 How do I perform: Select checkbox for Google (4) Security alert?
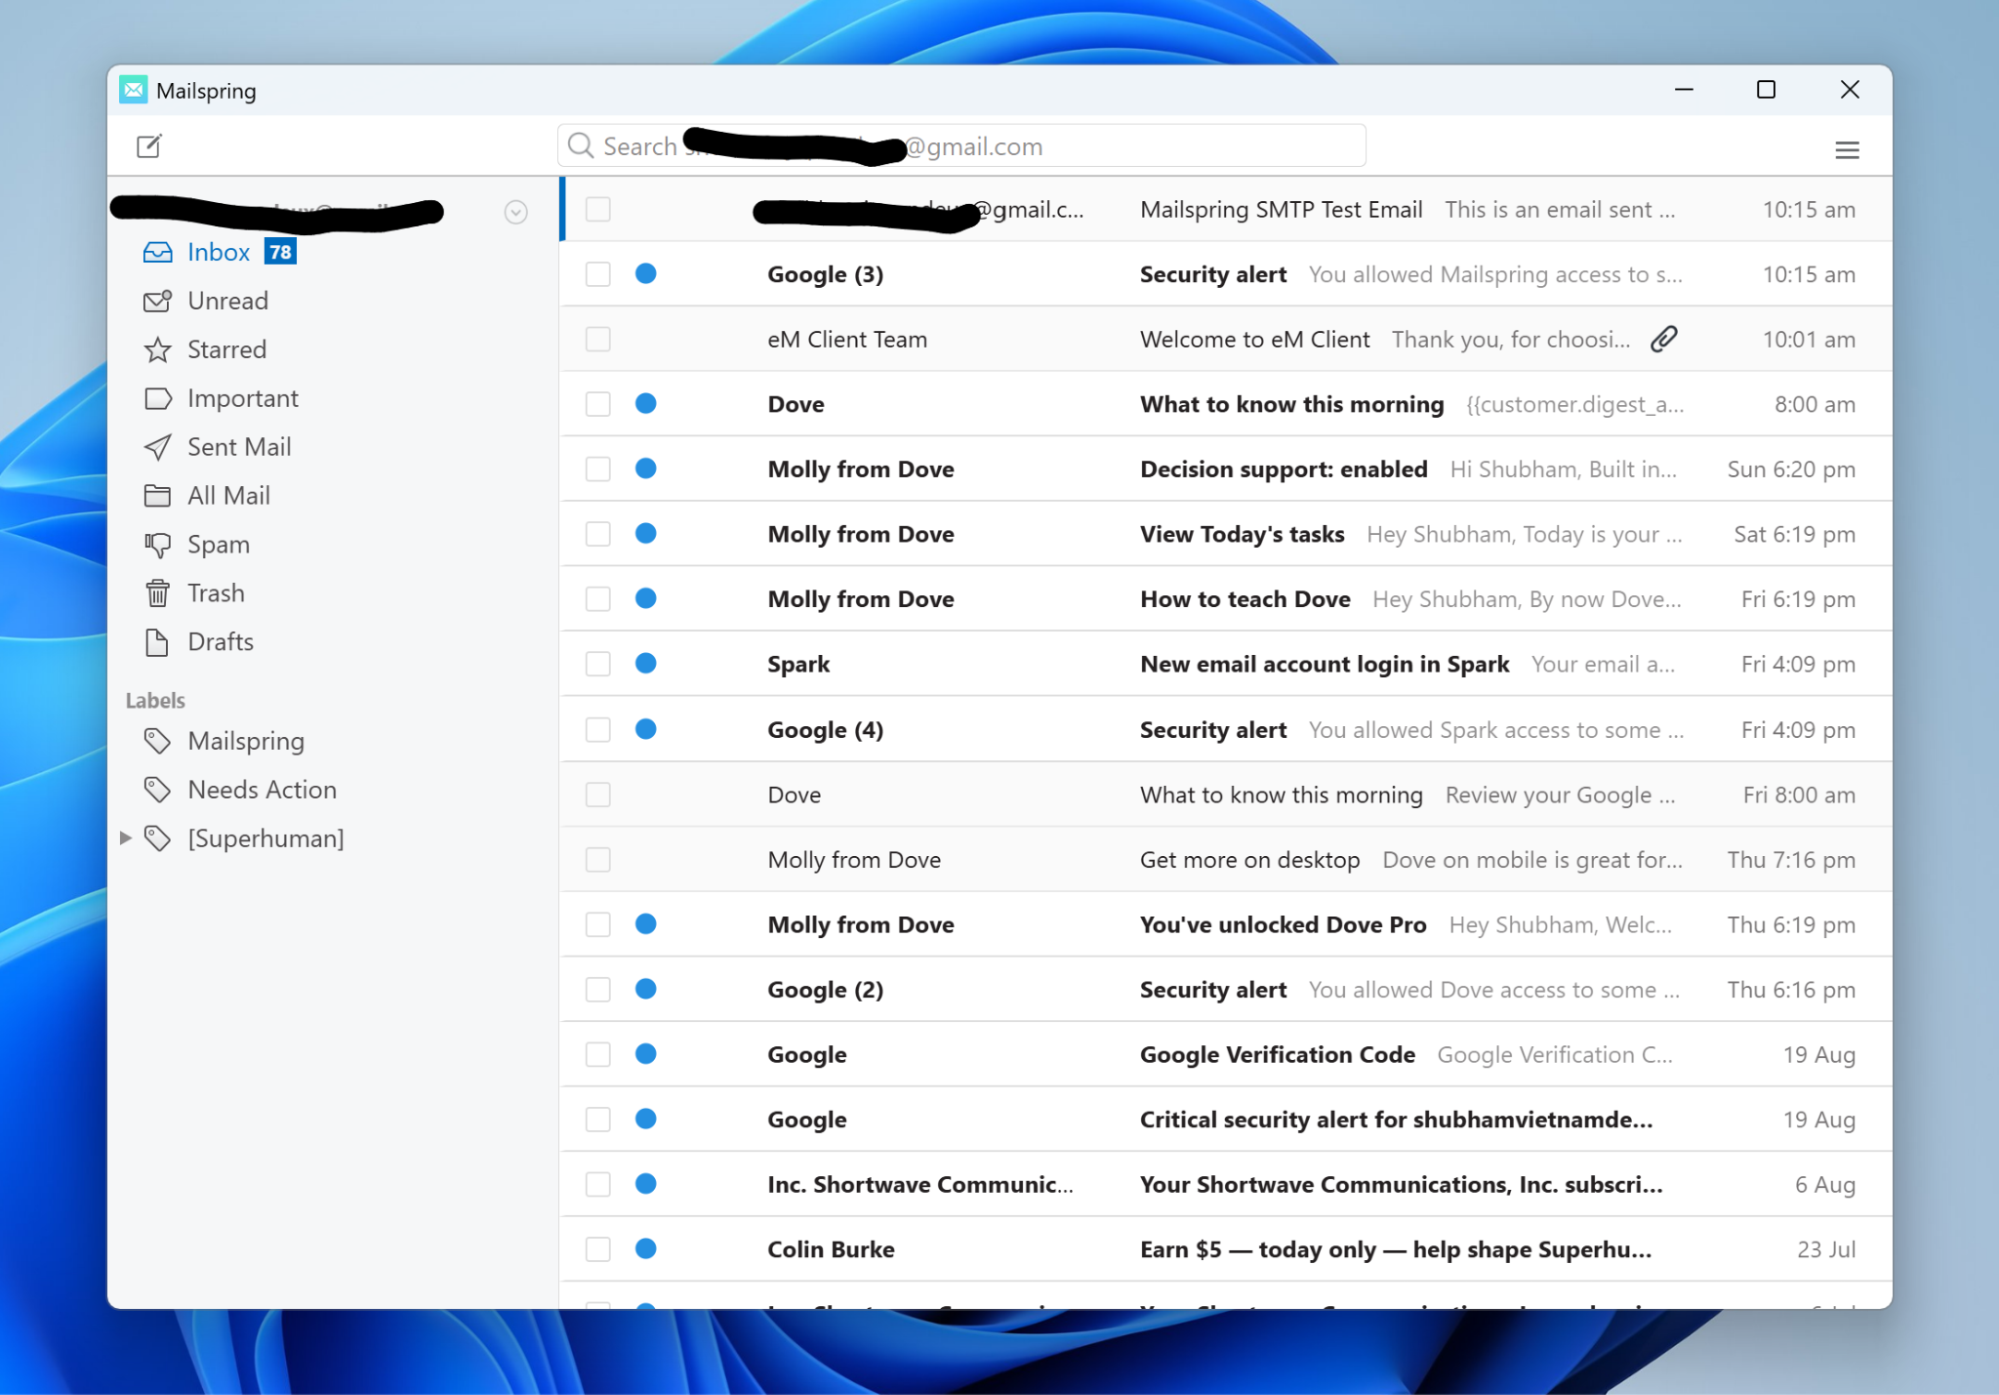coord(598,730)
